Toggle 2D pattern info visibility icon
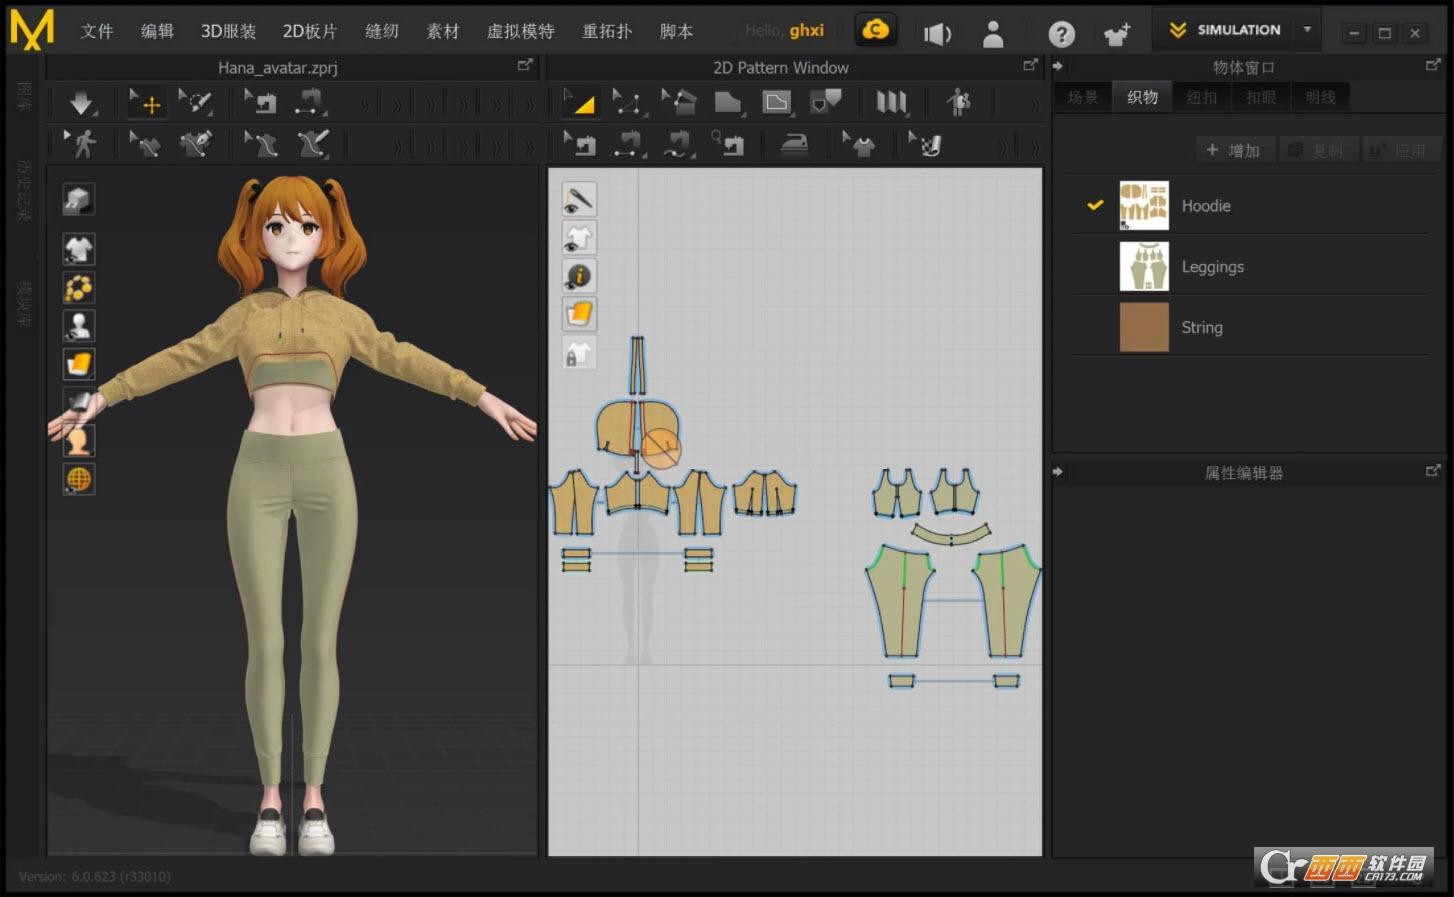 tap(579, 276)
